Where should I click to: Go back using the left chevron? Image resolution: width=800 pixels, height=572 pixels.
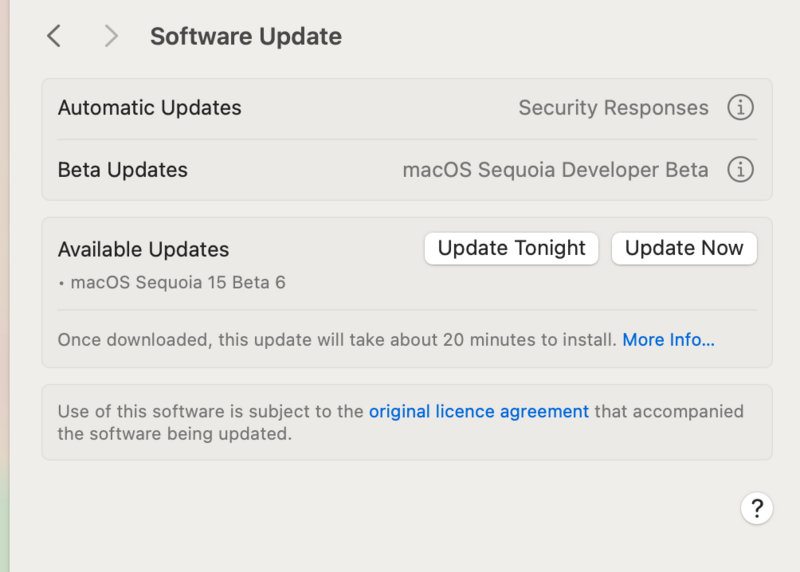(54, 37)
